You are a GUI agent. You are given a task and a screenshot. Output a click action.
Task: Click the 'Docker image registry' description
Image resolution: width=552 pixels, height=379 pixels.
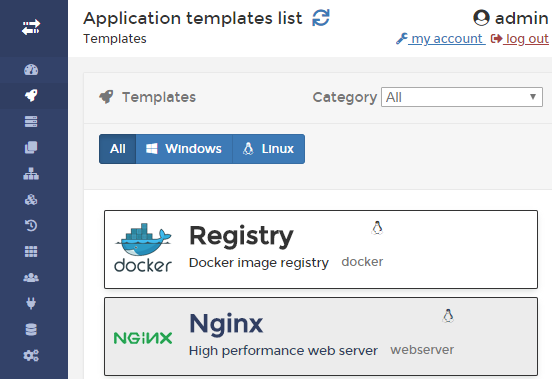point(259,263)
